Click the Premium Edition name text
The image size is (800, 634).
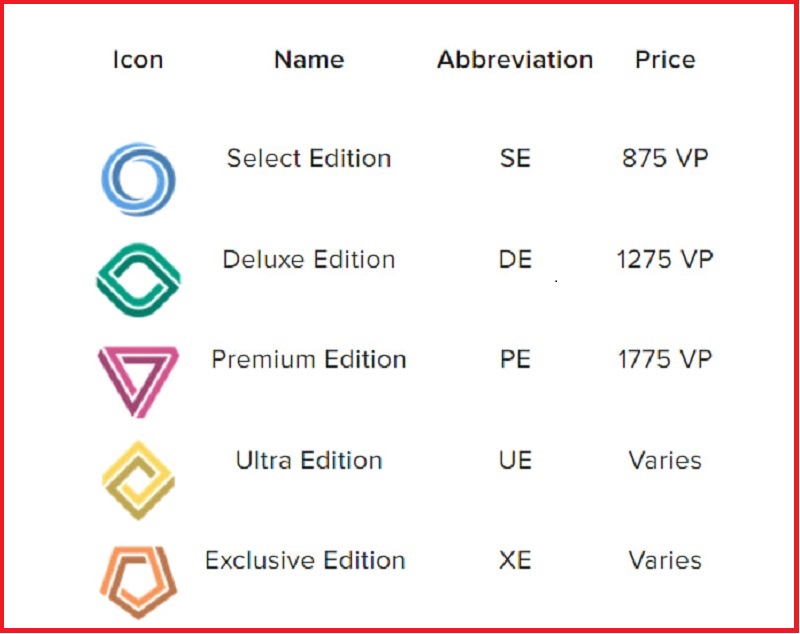(309, 359)
